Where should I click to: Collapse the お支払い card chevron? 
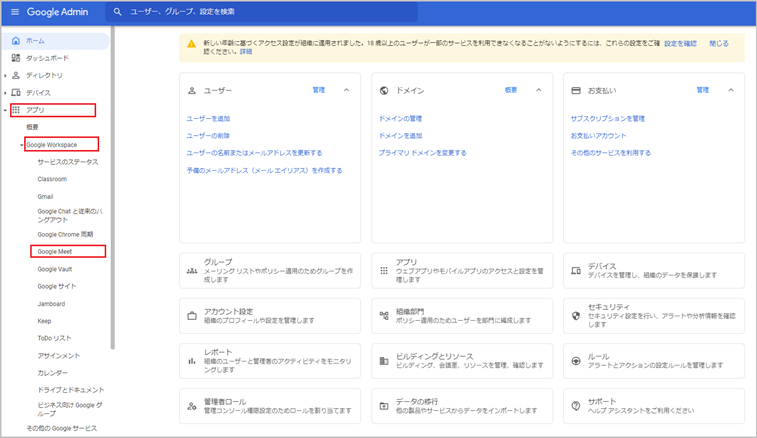731,90
